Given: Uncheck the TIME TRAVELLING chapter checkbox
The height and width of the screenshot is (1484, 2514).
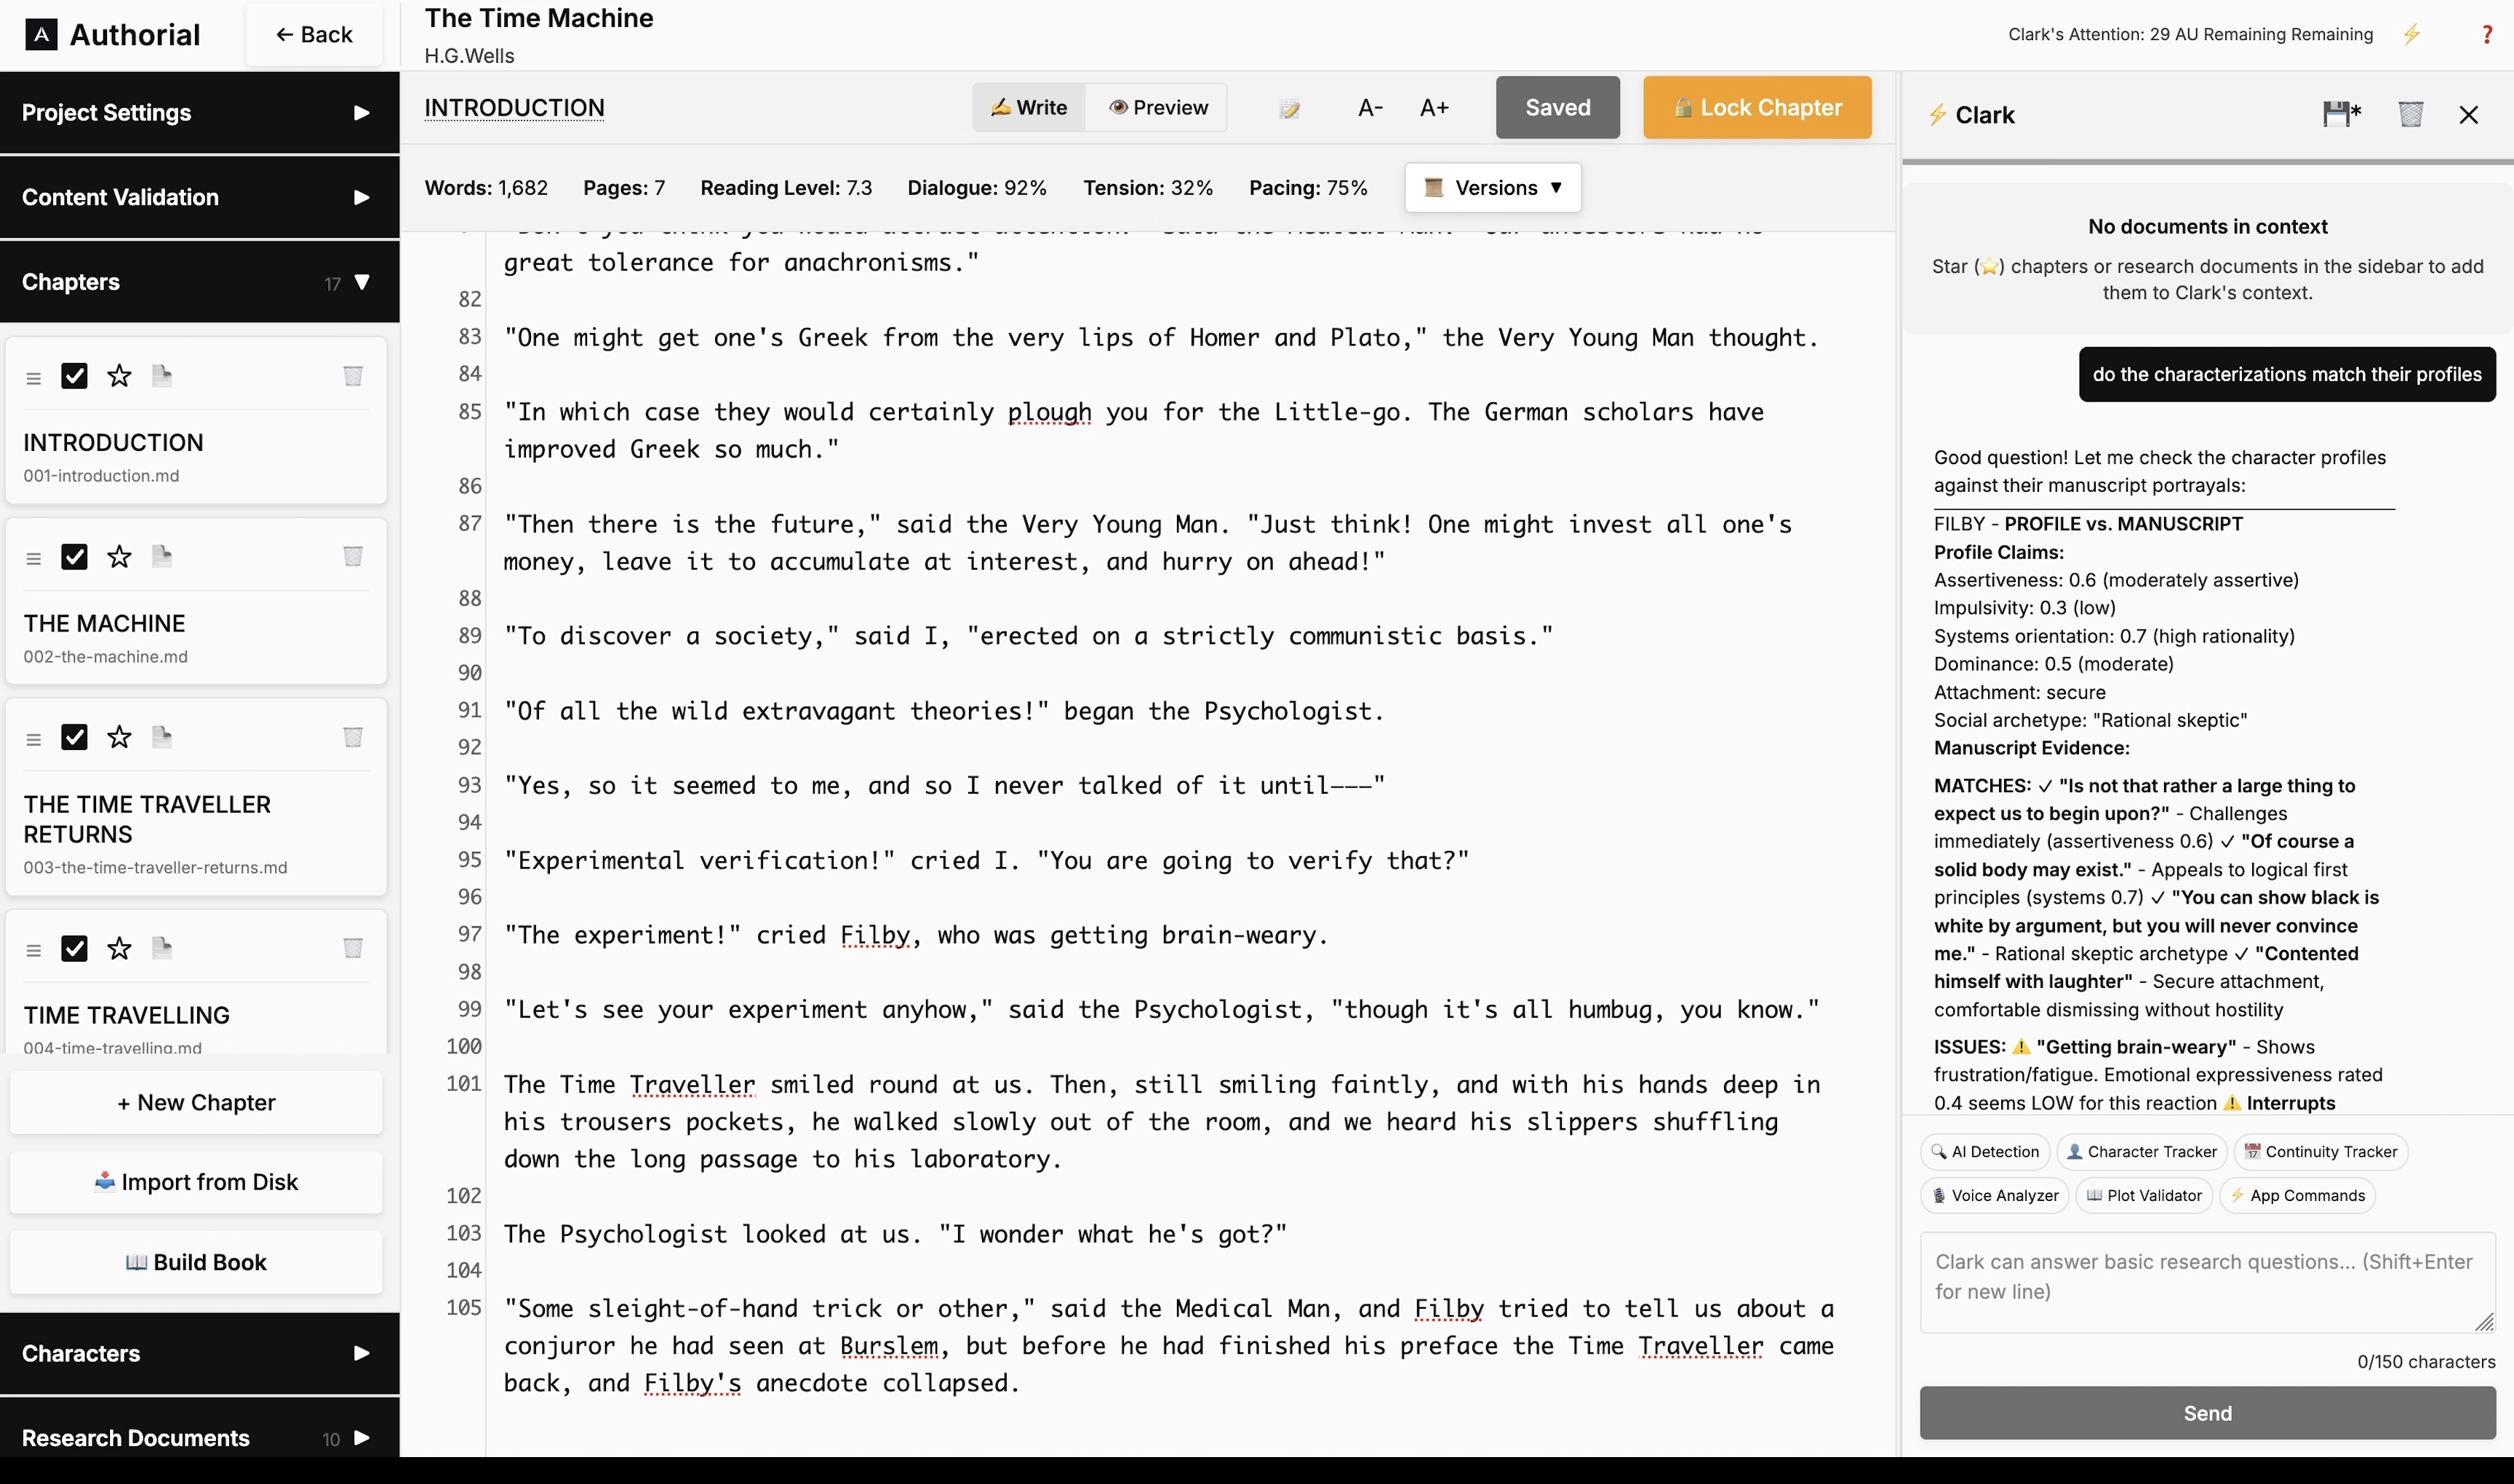Looking at the screenshot, I should (75, 948).
